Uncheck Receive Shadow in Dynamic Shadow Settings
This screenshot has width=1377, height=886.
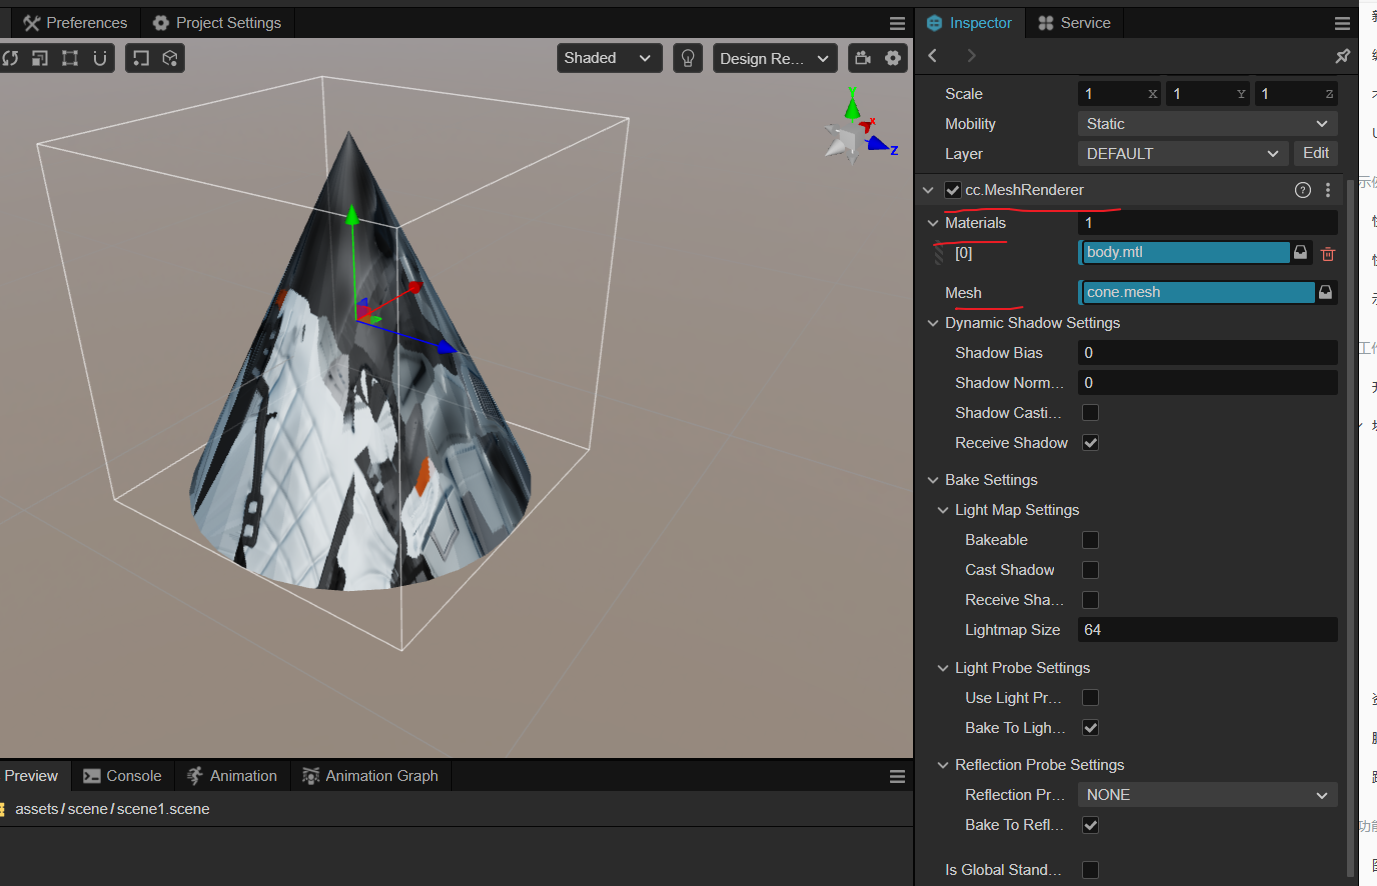pos(1091,443)
